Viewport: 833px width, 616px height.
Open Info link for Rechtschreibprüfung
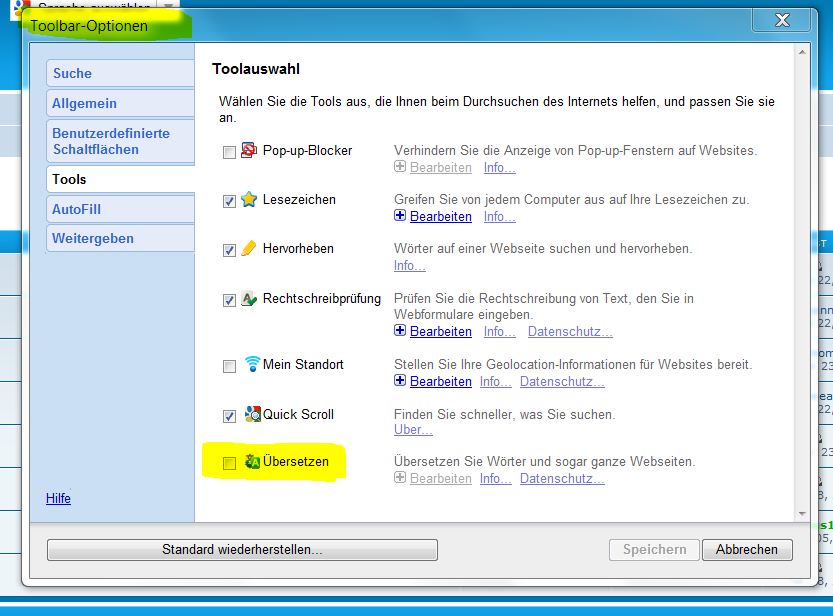pos(499,331)
